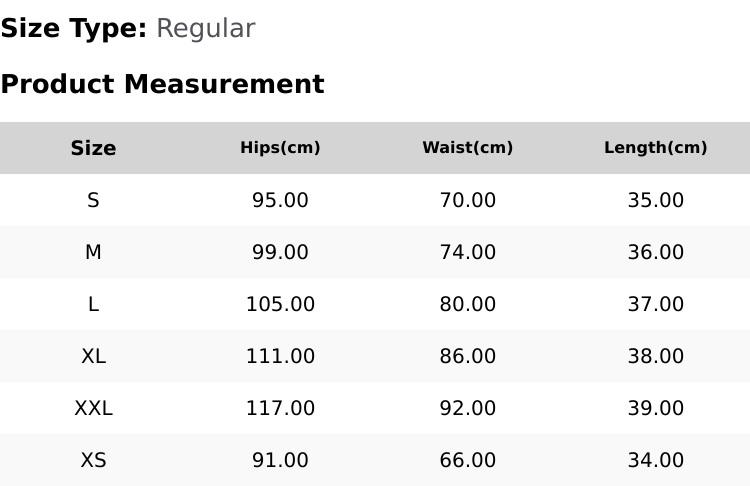Click the Length(cm) column header

655,147
